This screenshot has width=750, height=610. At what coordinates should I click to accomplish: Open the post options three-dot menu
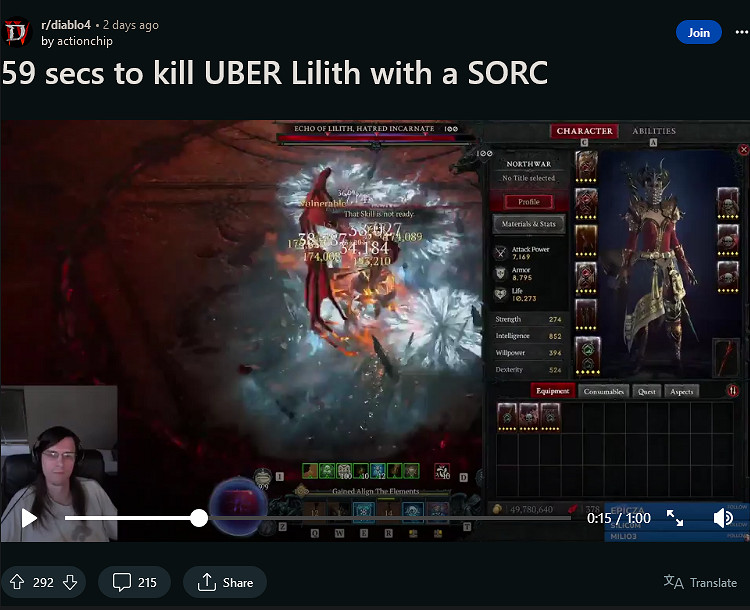pos(740,32)
